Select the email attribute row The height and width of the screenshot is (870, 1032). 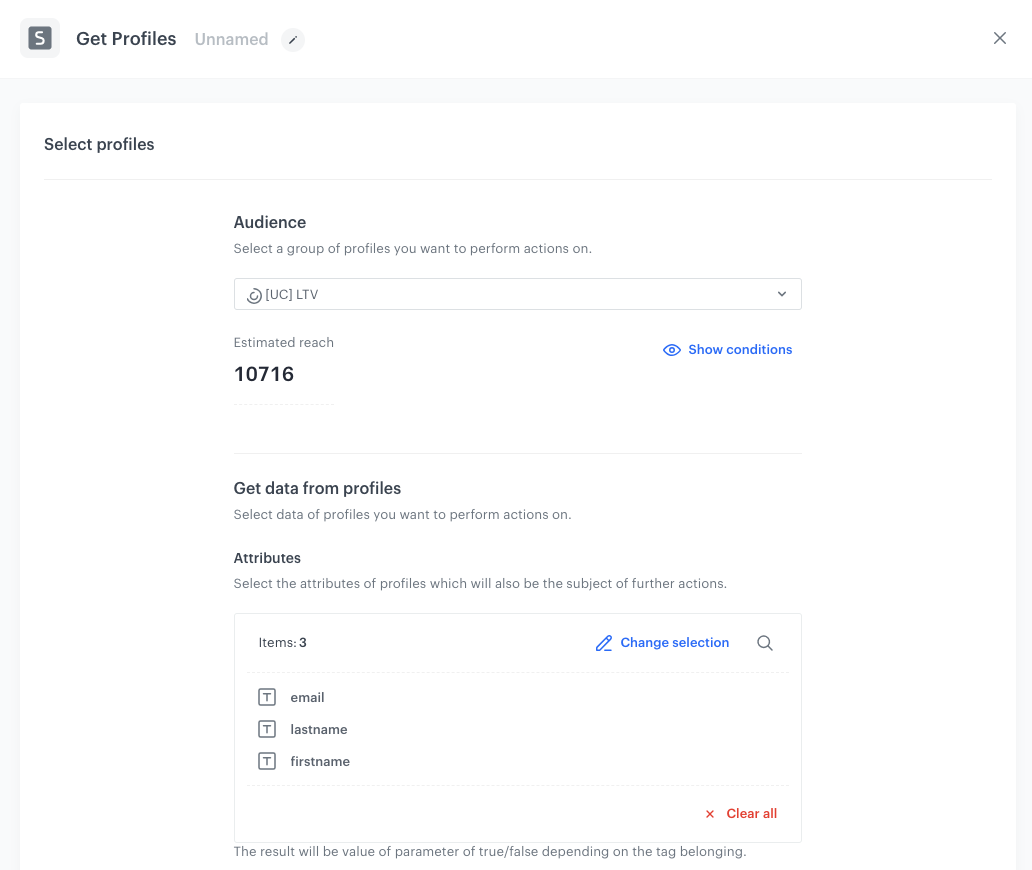click(307, 697)
